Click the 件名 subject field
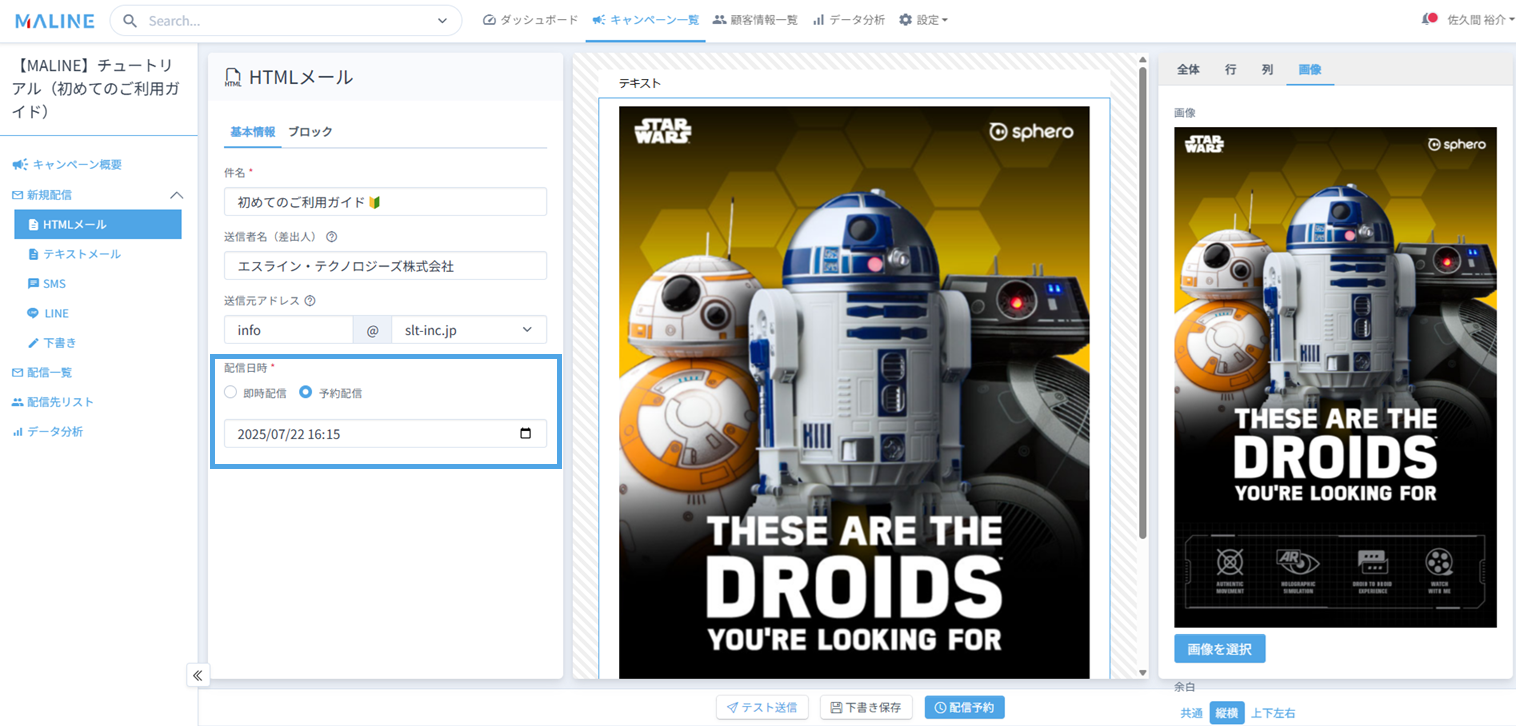Image resolution: width=1532 pixels, height=728 pixels. point(385,202)
